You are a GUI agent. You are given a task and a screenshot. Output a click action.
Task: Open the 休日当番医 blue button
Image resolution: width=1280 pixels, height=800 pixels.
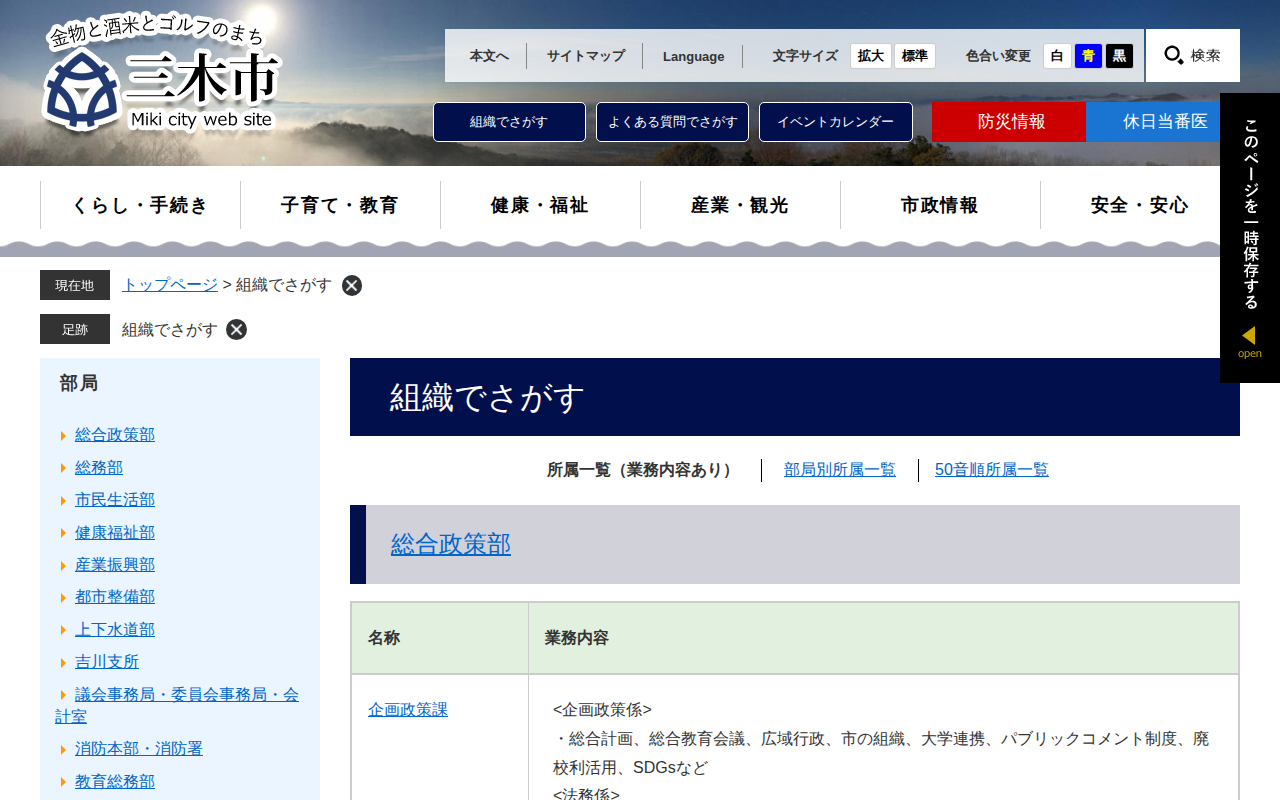point(1163,122)
